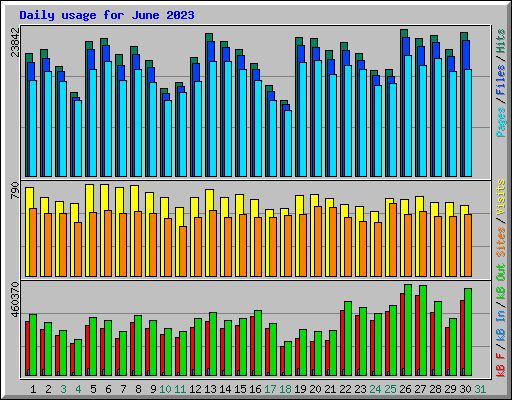Click day 6 on the x-axis
512x400 pixels.
point(108,389)
